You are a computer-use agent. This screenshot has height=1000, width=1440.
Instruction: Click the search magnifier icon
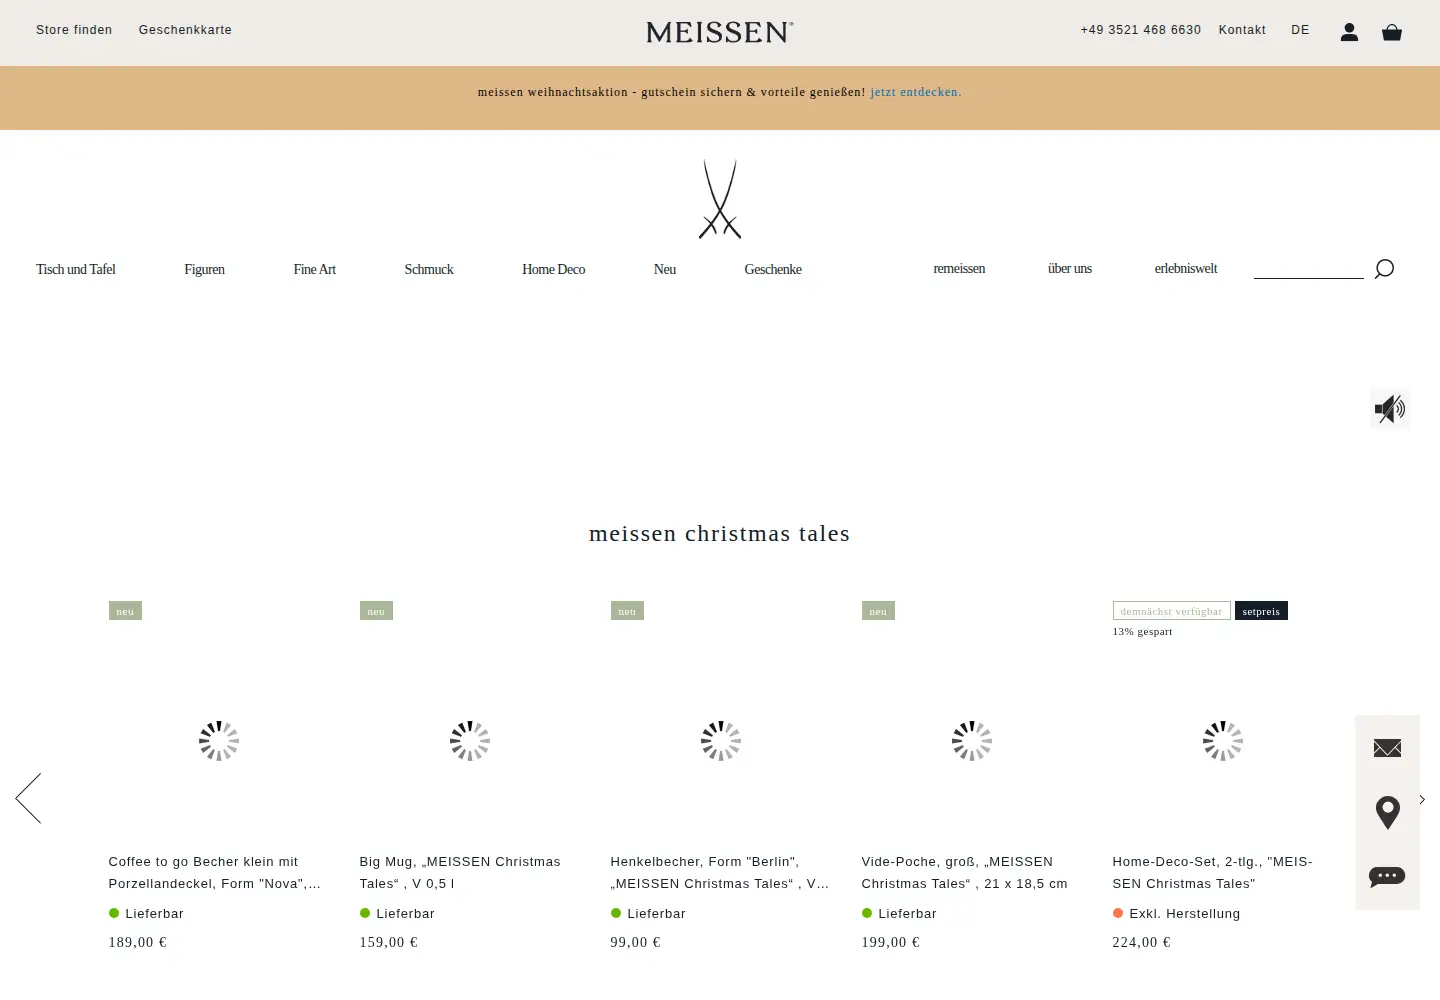click(x=1384, y=269)
